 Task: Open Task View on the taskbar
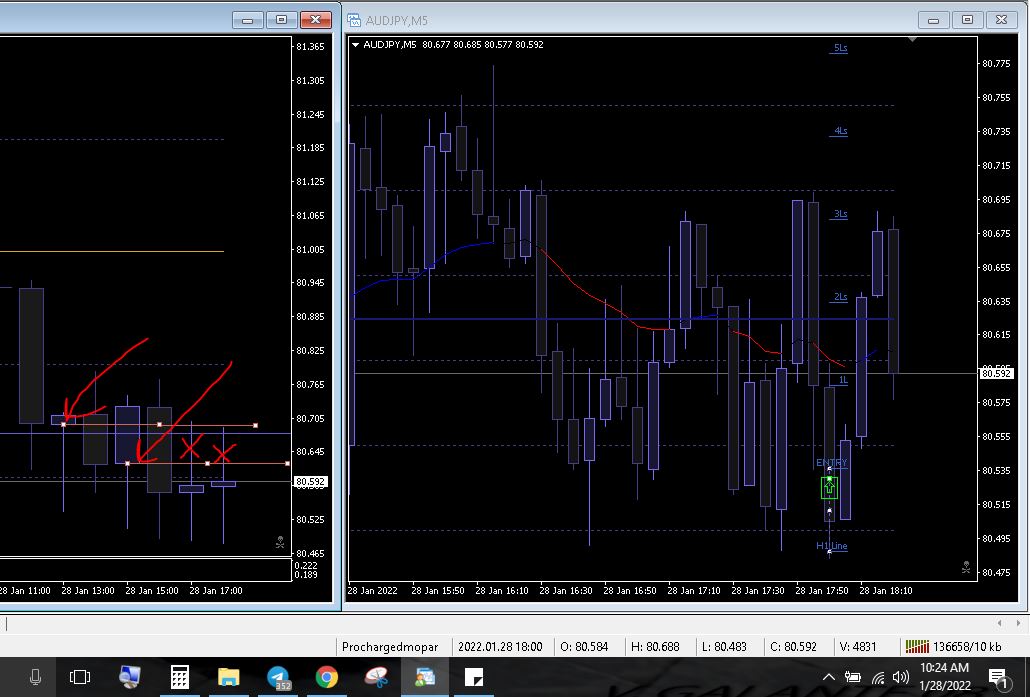pos(80,678)
